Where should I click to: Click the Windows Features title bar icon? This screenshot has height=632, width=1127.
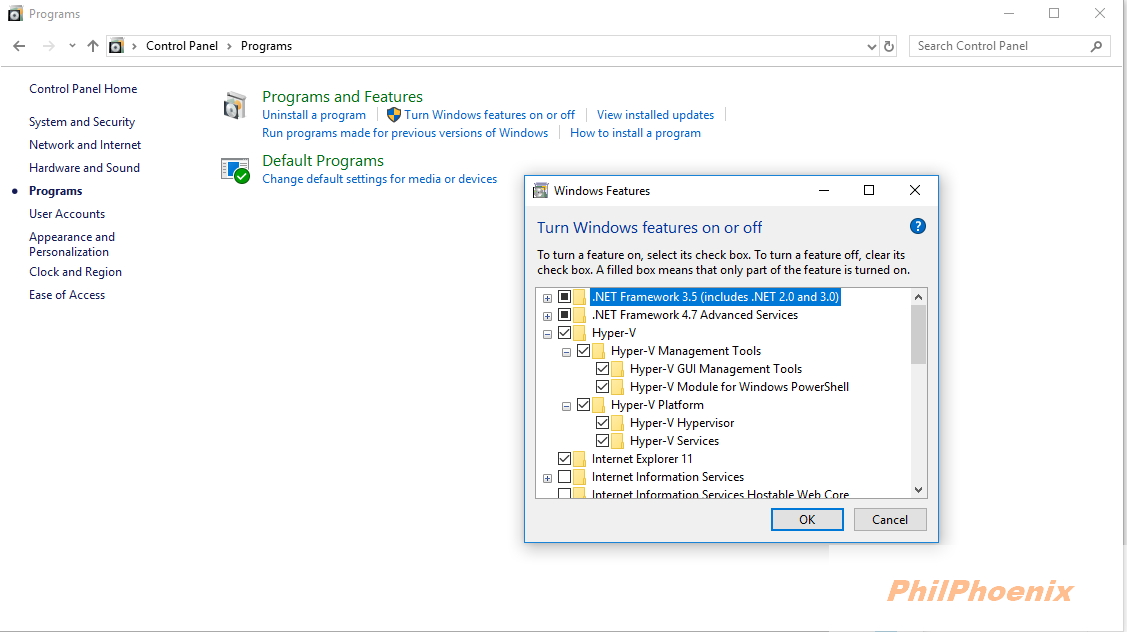click(540, 191)
